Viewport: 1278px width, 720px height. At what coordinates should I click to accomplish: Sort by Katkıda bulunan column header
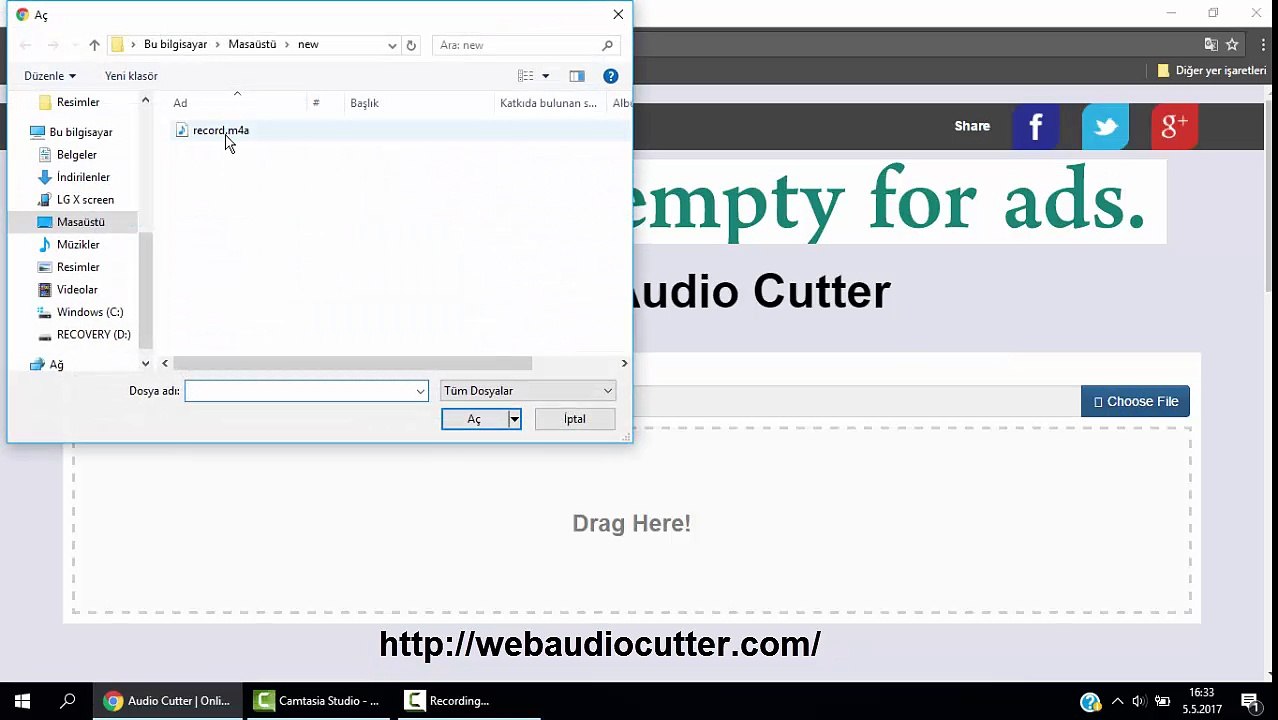tap(548, 103)
